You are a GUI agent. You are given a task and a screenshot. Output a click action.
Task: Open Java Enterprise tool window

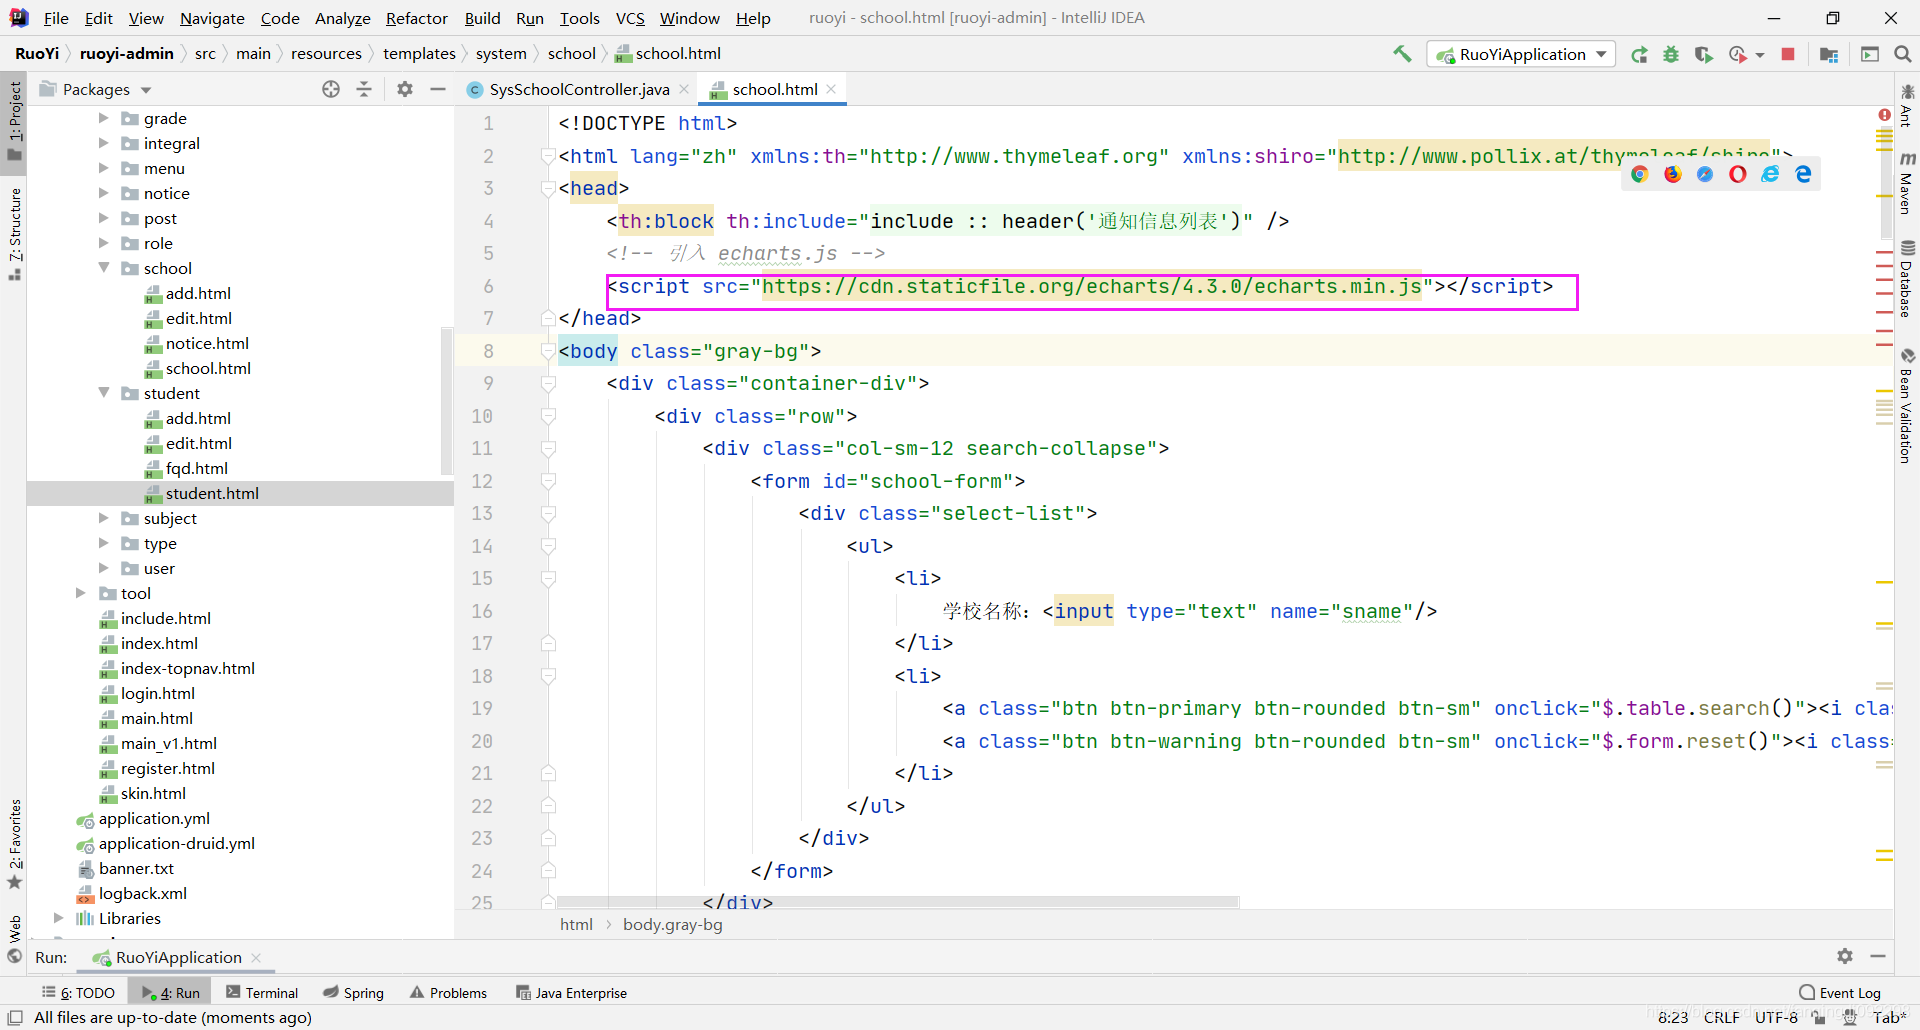571,993
